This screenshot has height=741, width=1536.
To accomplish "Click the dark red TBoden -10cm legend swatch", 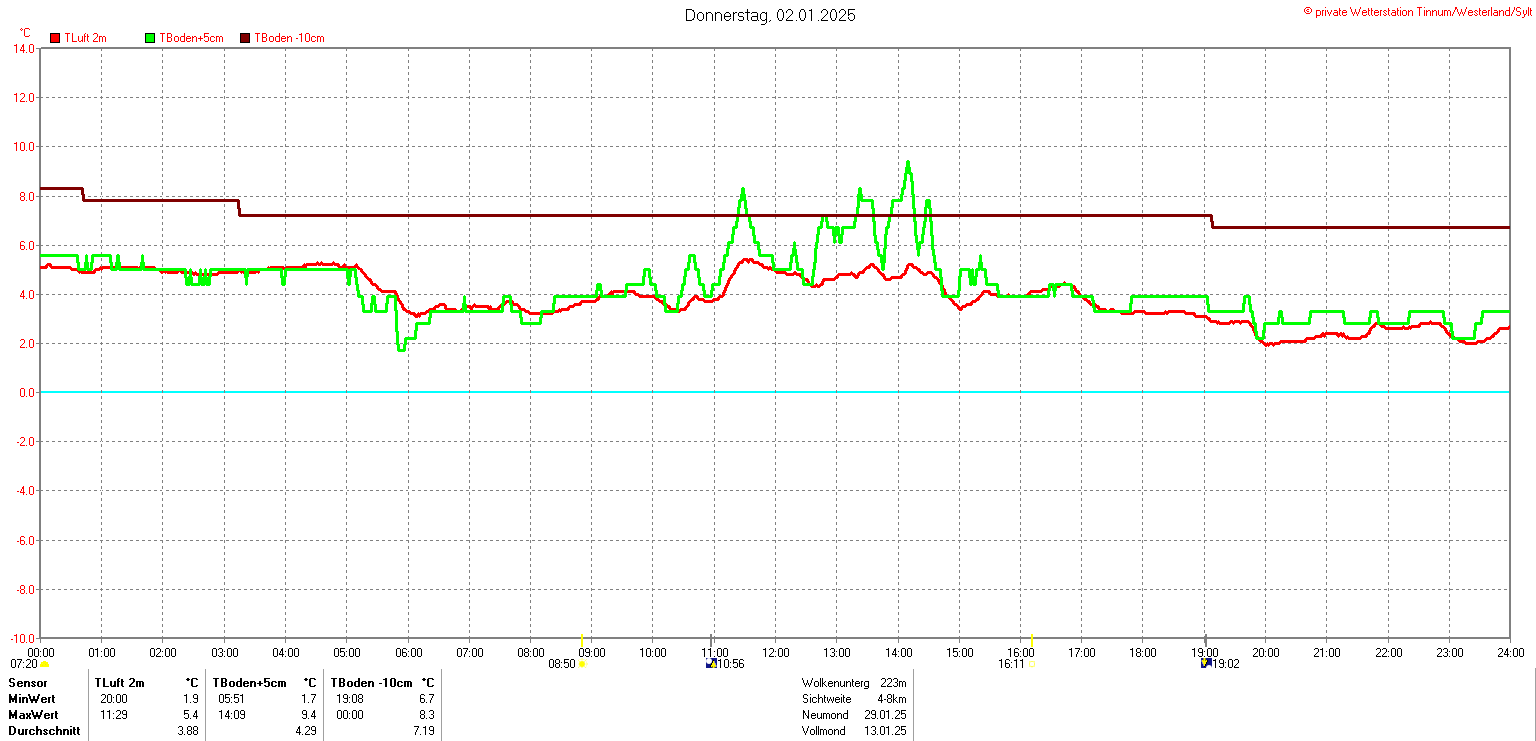I will pos(245,38).
